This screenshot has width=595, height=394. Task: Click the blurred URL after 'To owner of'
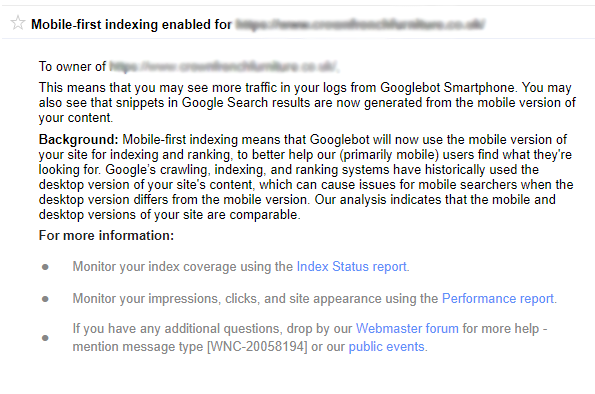click(224, 66)
